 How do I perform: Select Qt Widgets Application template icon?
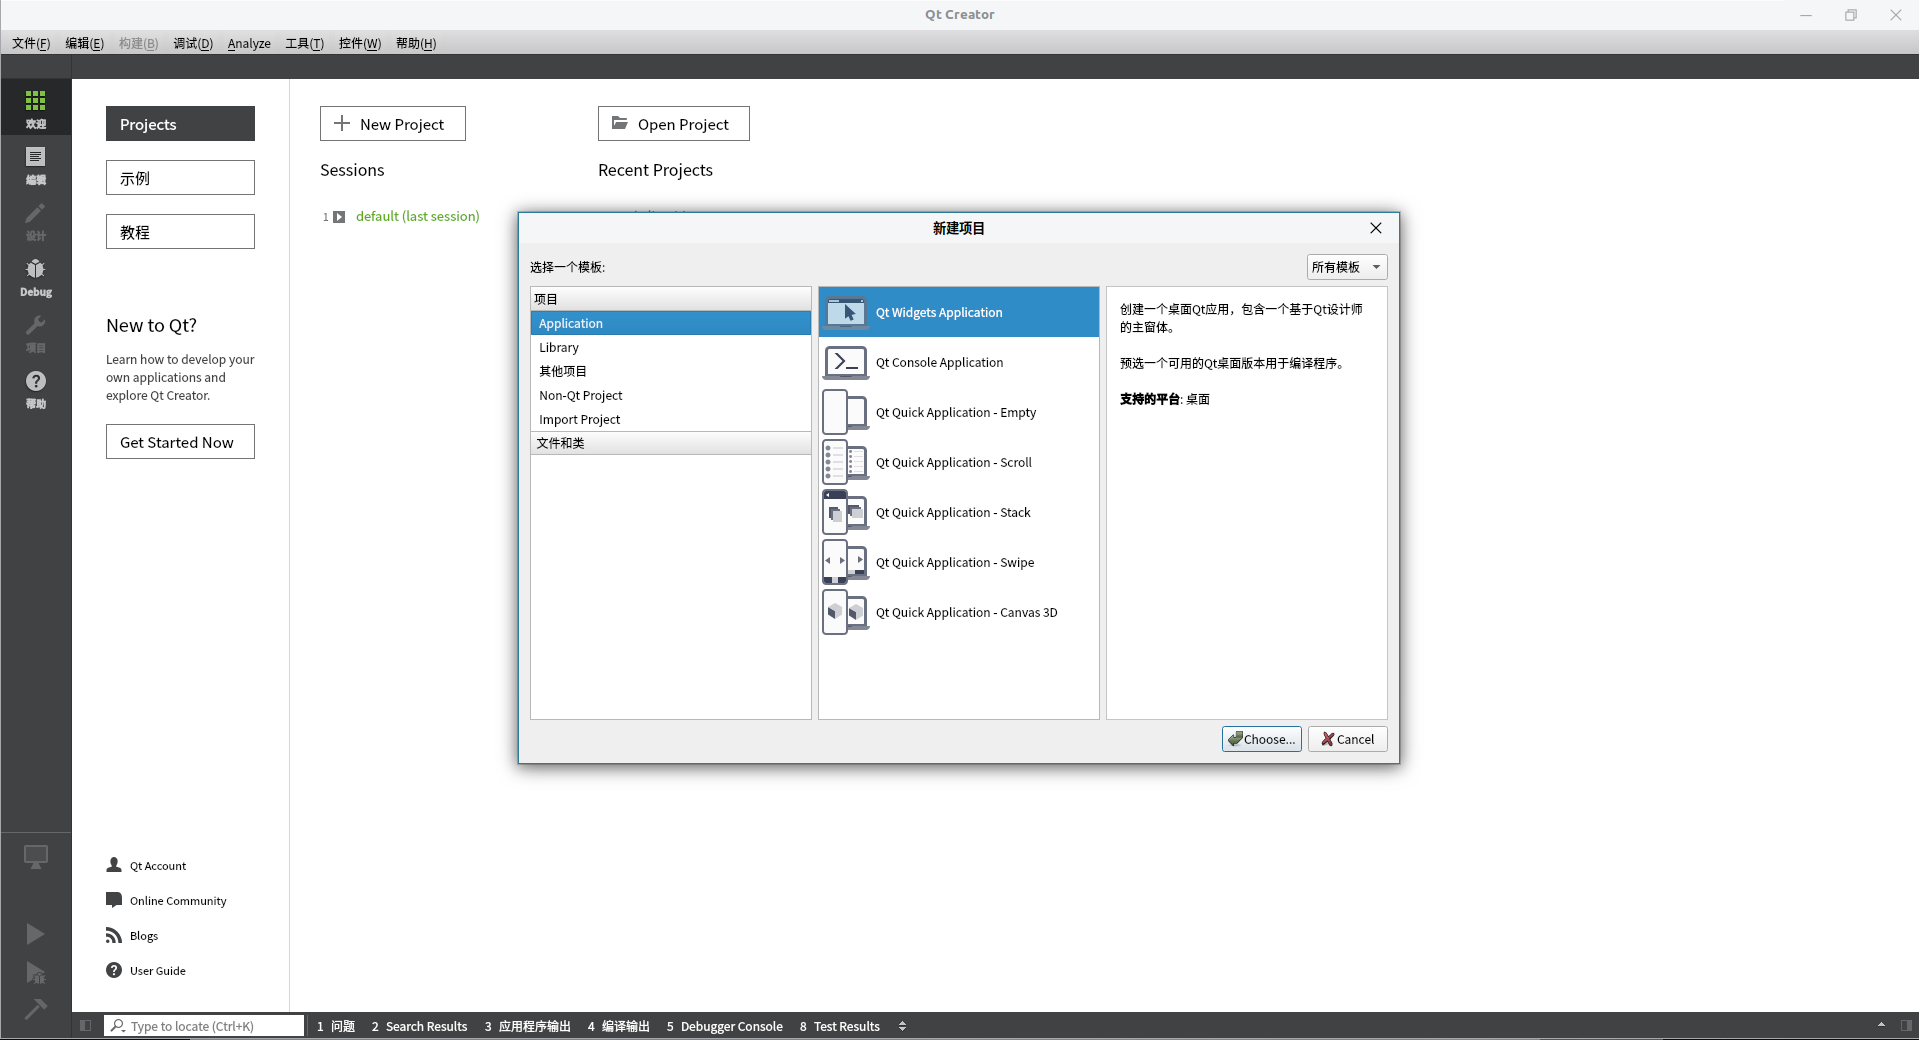pos(846,312)
